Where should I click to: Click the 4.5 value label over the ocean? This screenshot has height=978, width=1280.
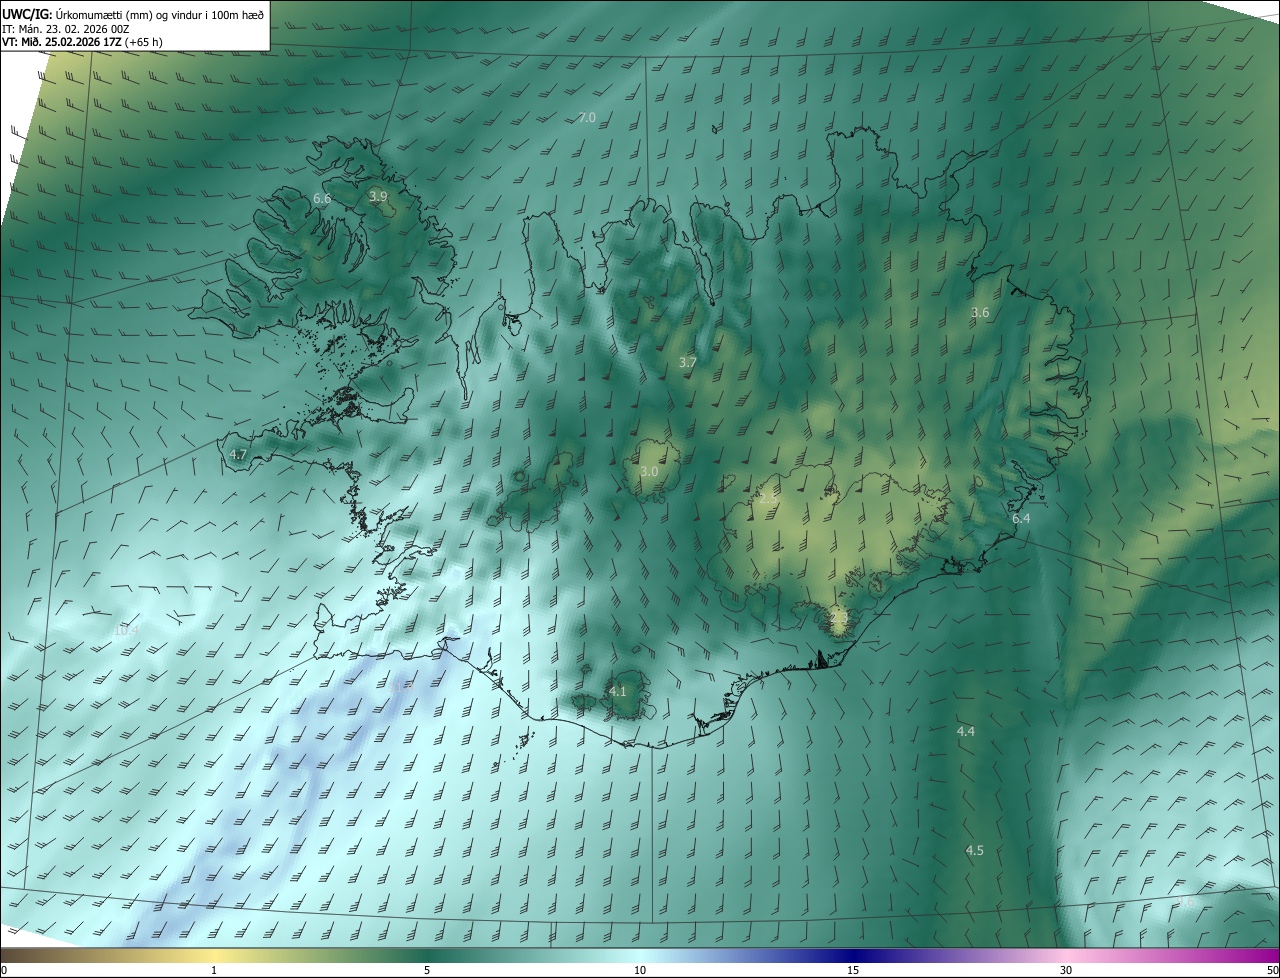[x=975, y=851]
